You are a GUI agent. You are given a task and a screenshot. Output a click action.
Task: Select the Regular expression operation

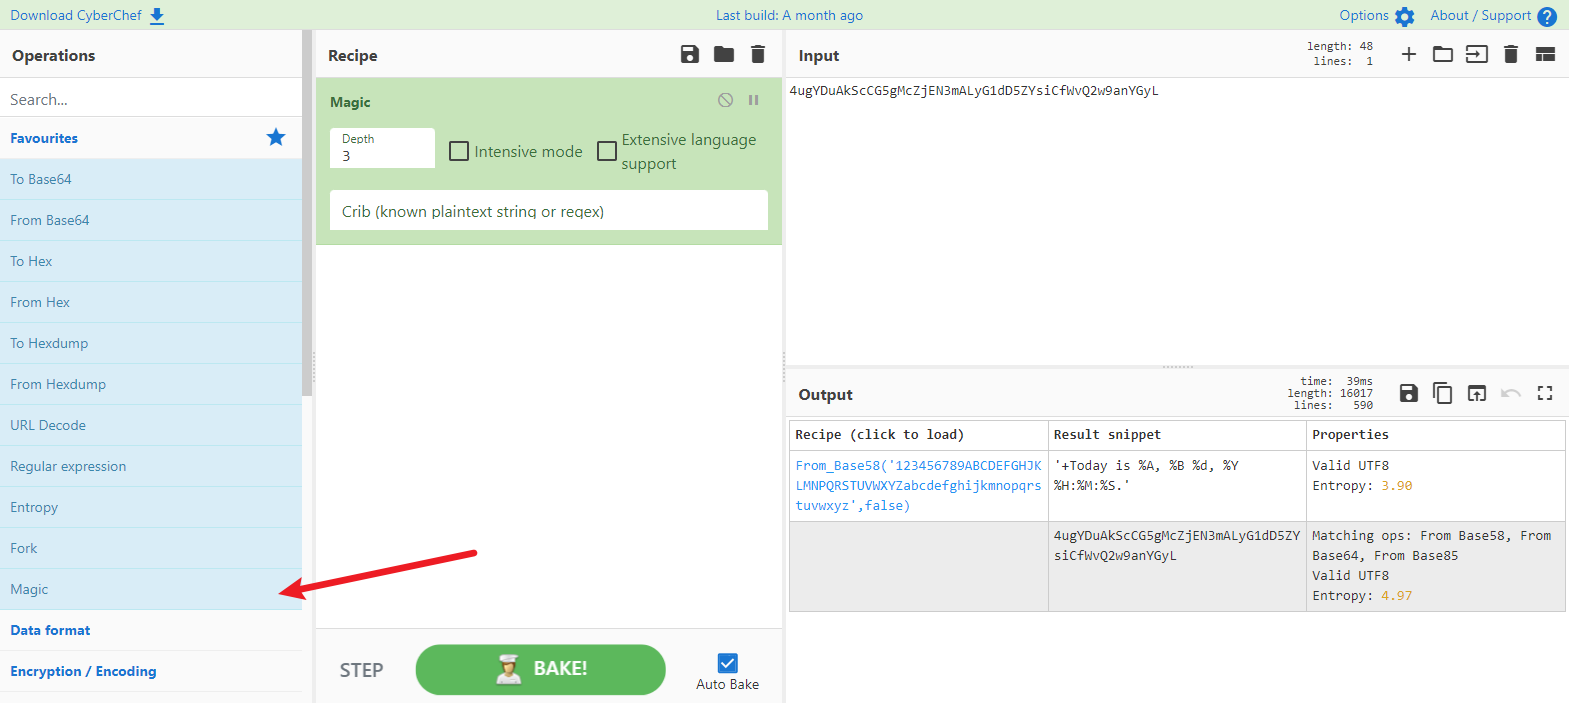point(150,466)
